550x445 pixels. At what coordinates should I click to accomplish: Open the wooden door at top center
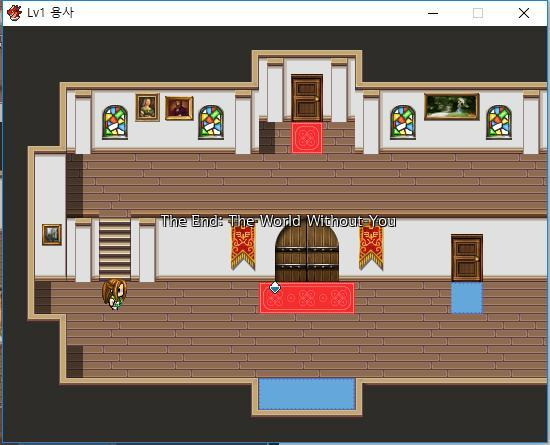[307, 98]
